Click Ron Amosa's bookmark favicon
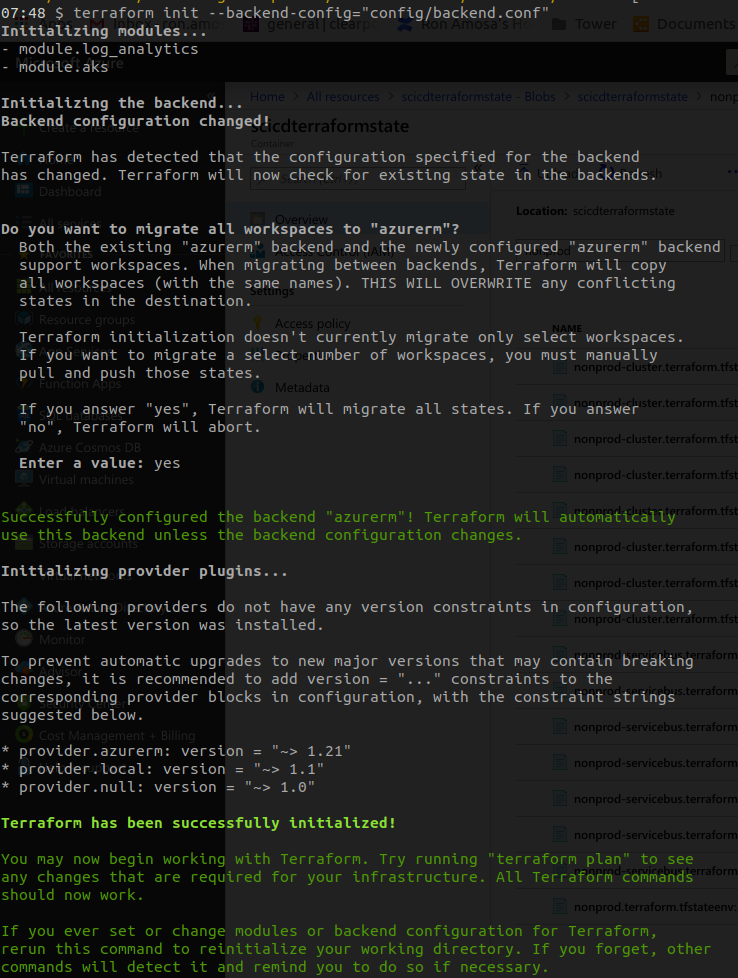The width and height of the screenshot is (738, 978). point(405,24)
